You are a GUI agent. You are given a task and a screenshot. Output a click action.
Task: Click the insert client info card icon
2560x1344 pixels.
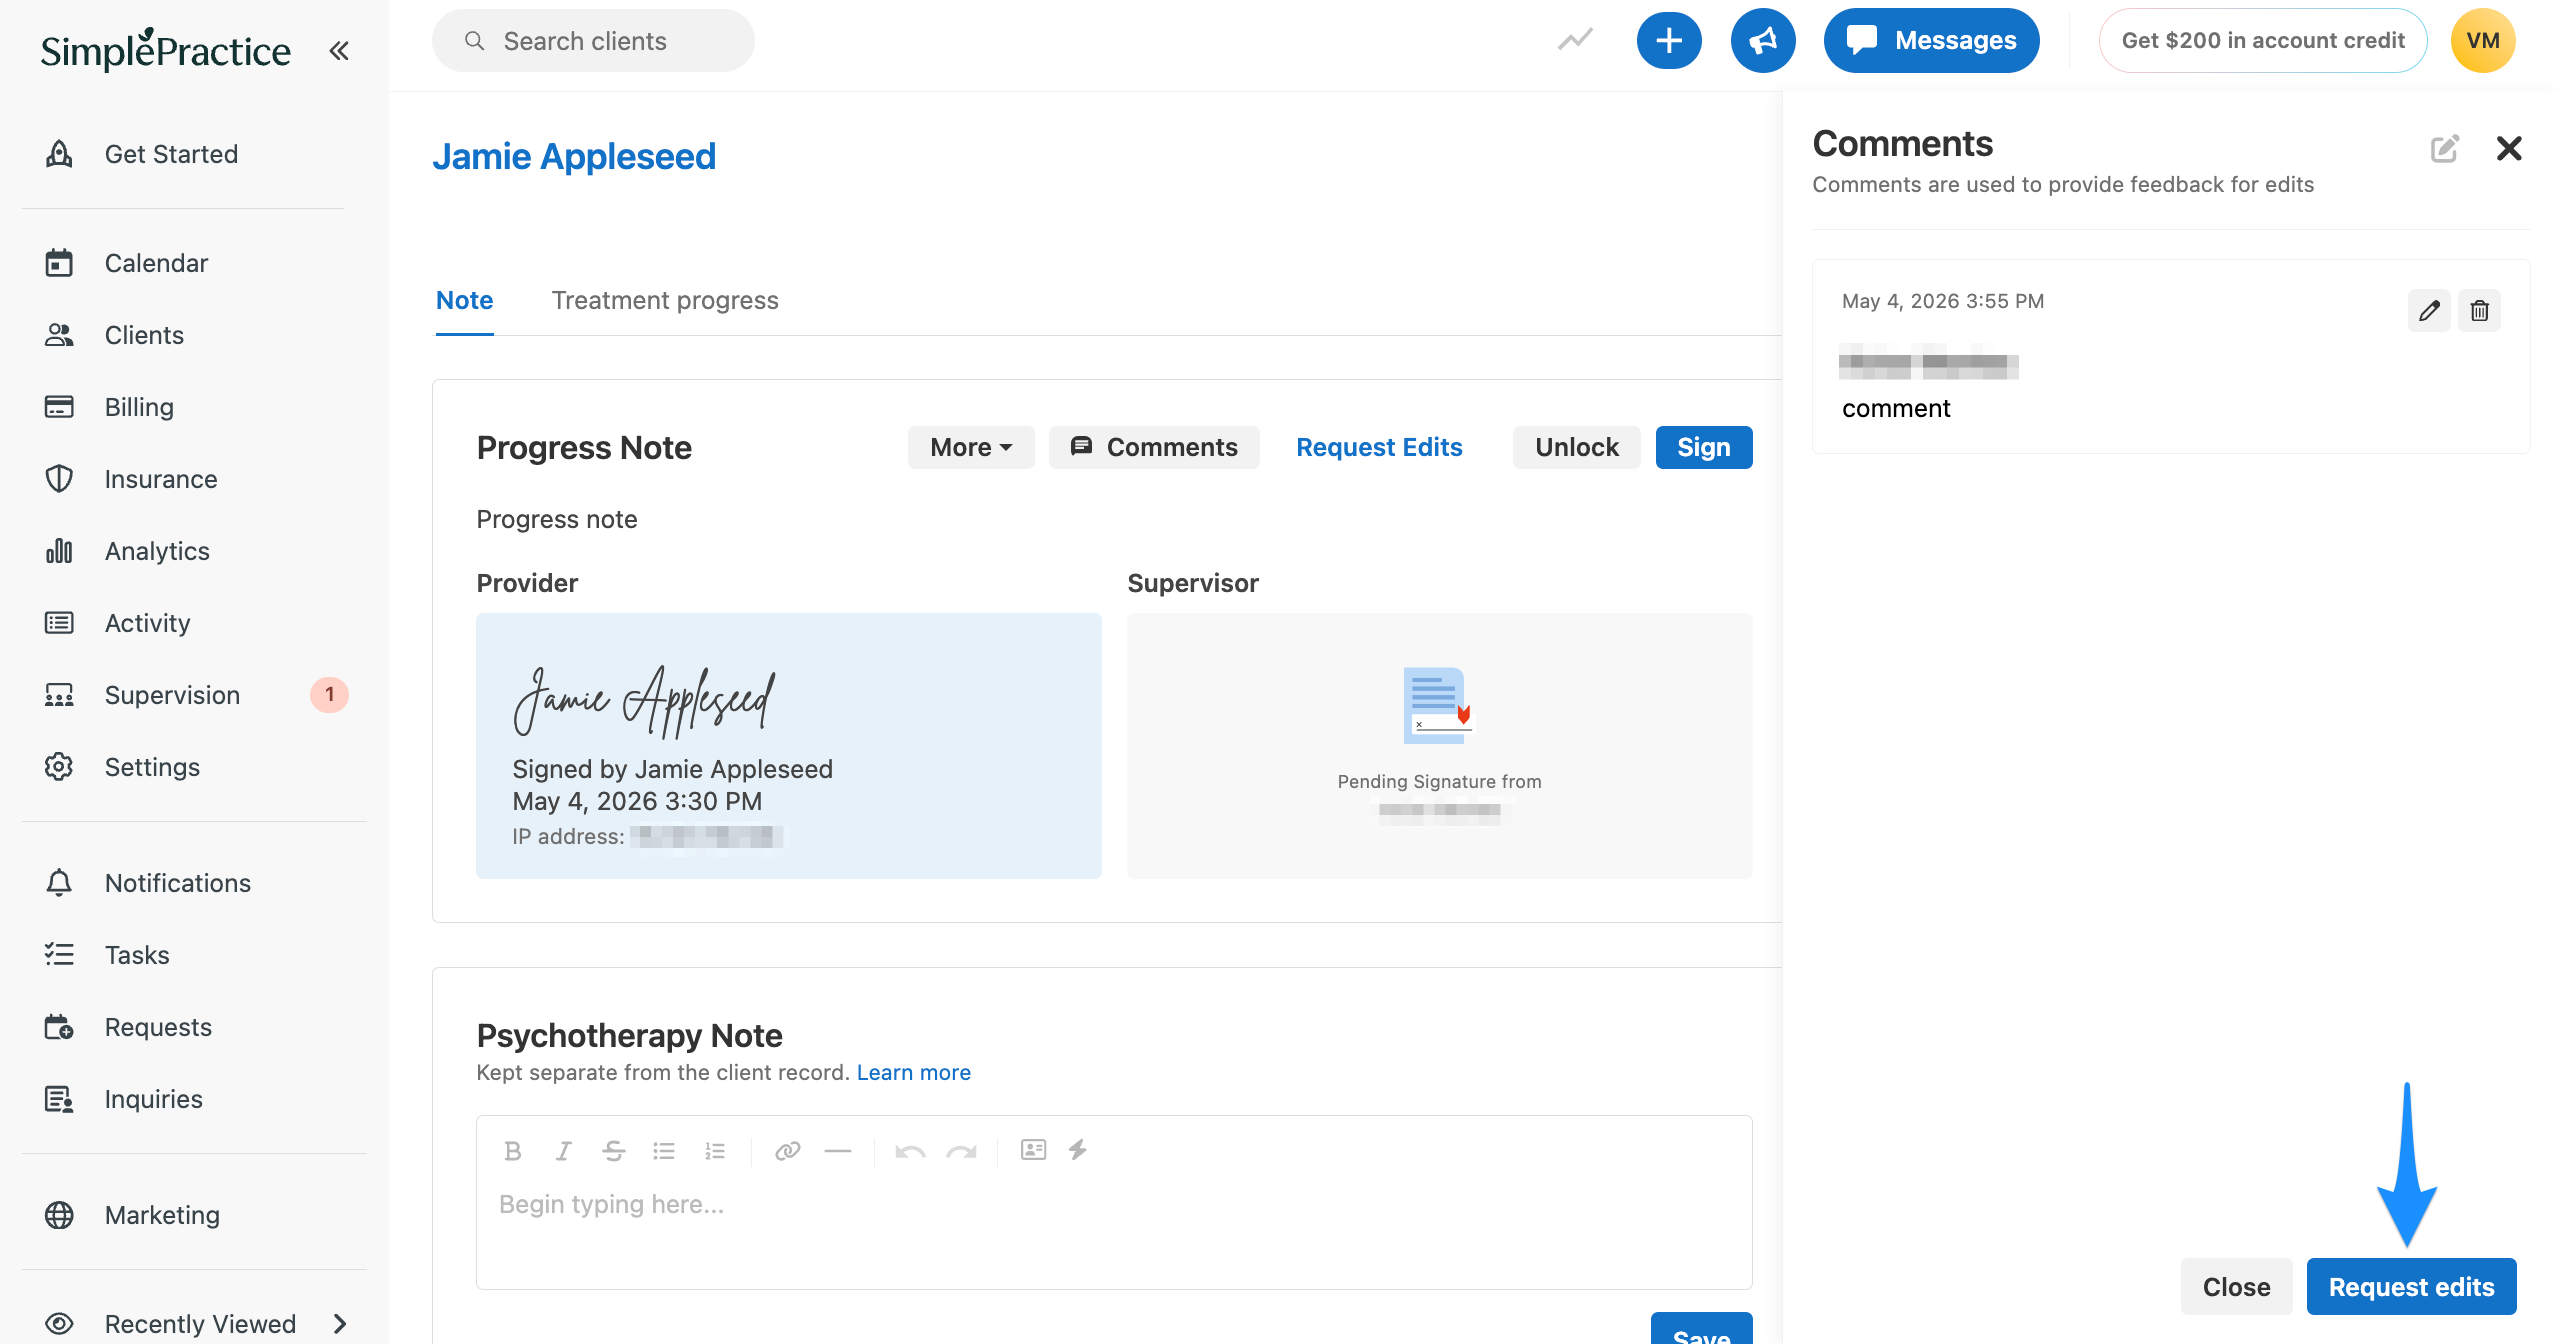[1033, 1150]
